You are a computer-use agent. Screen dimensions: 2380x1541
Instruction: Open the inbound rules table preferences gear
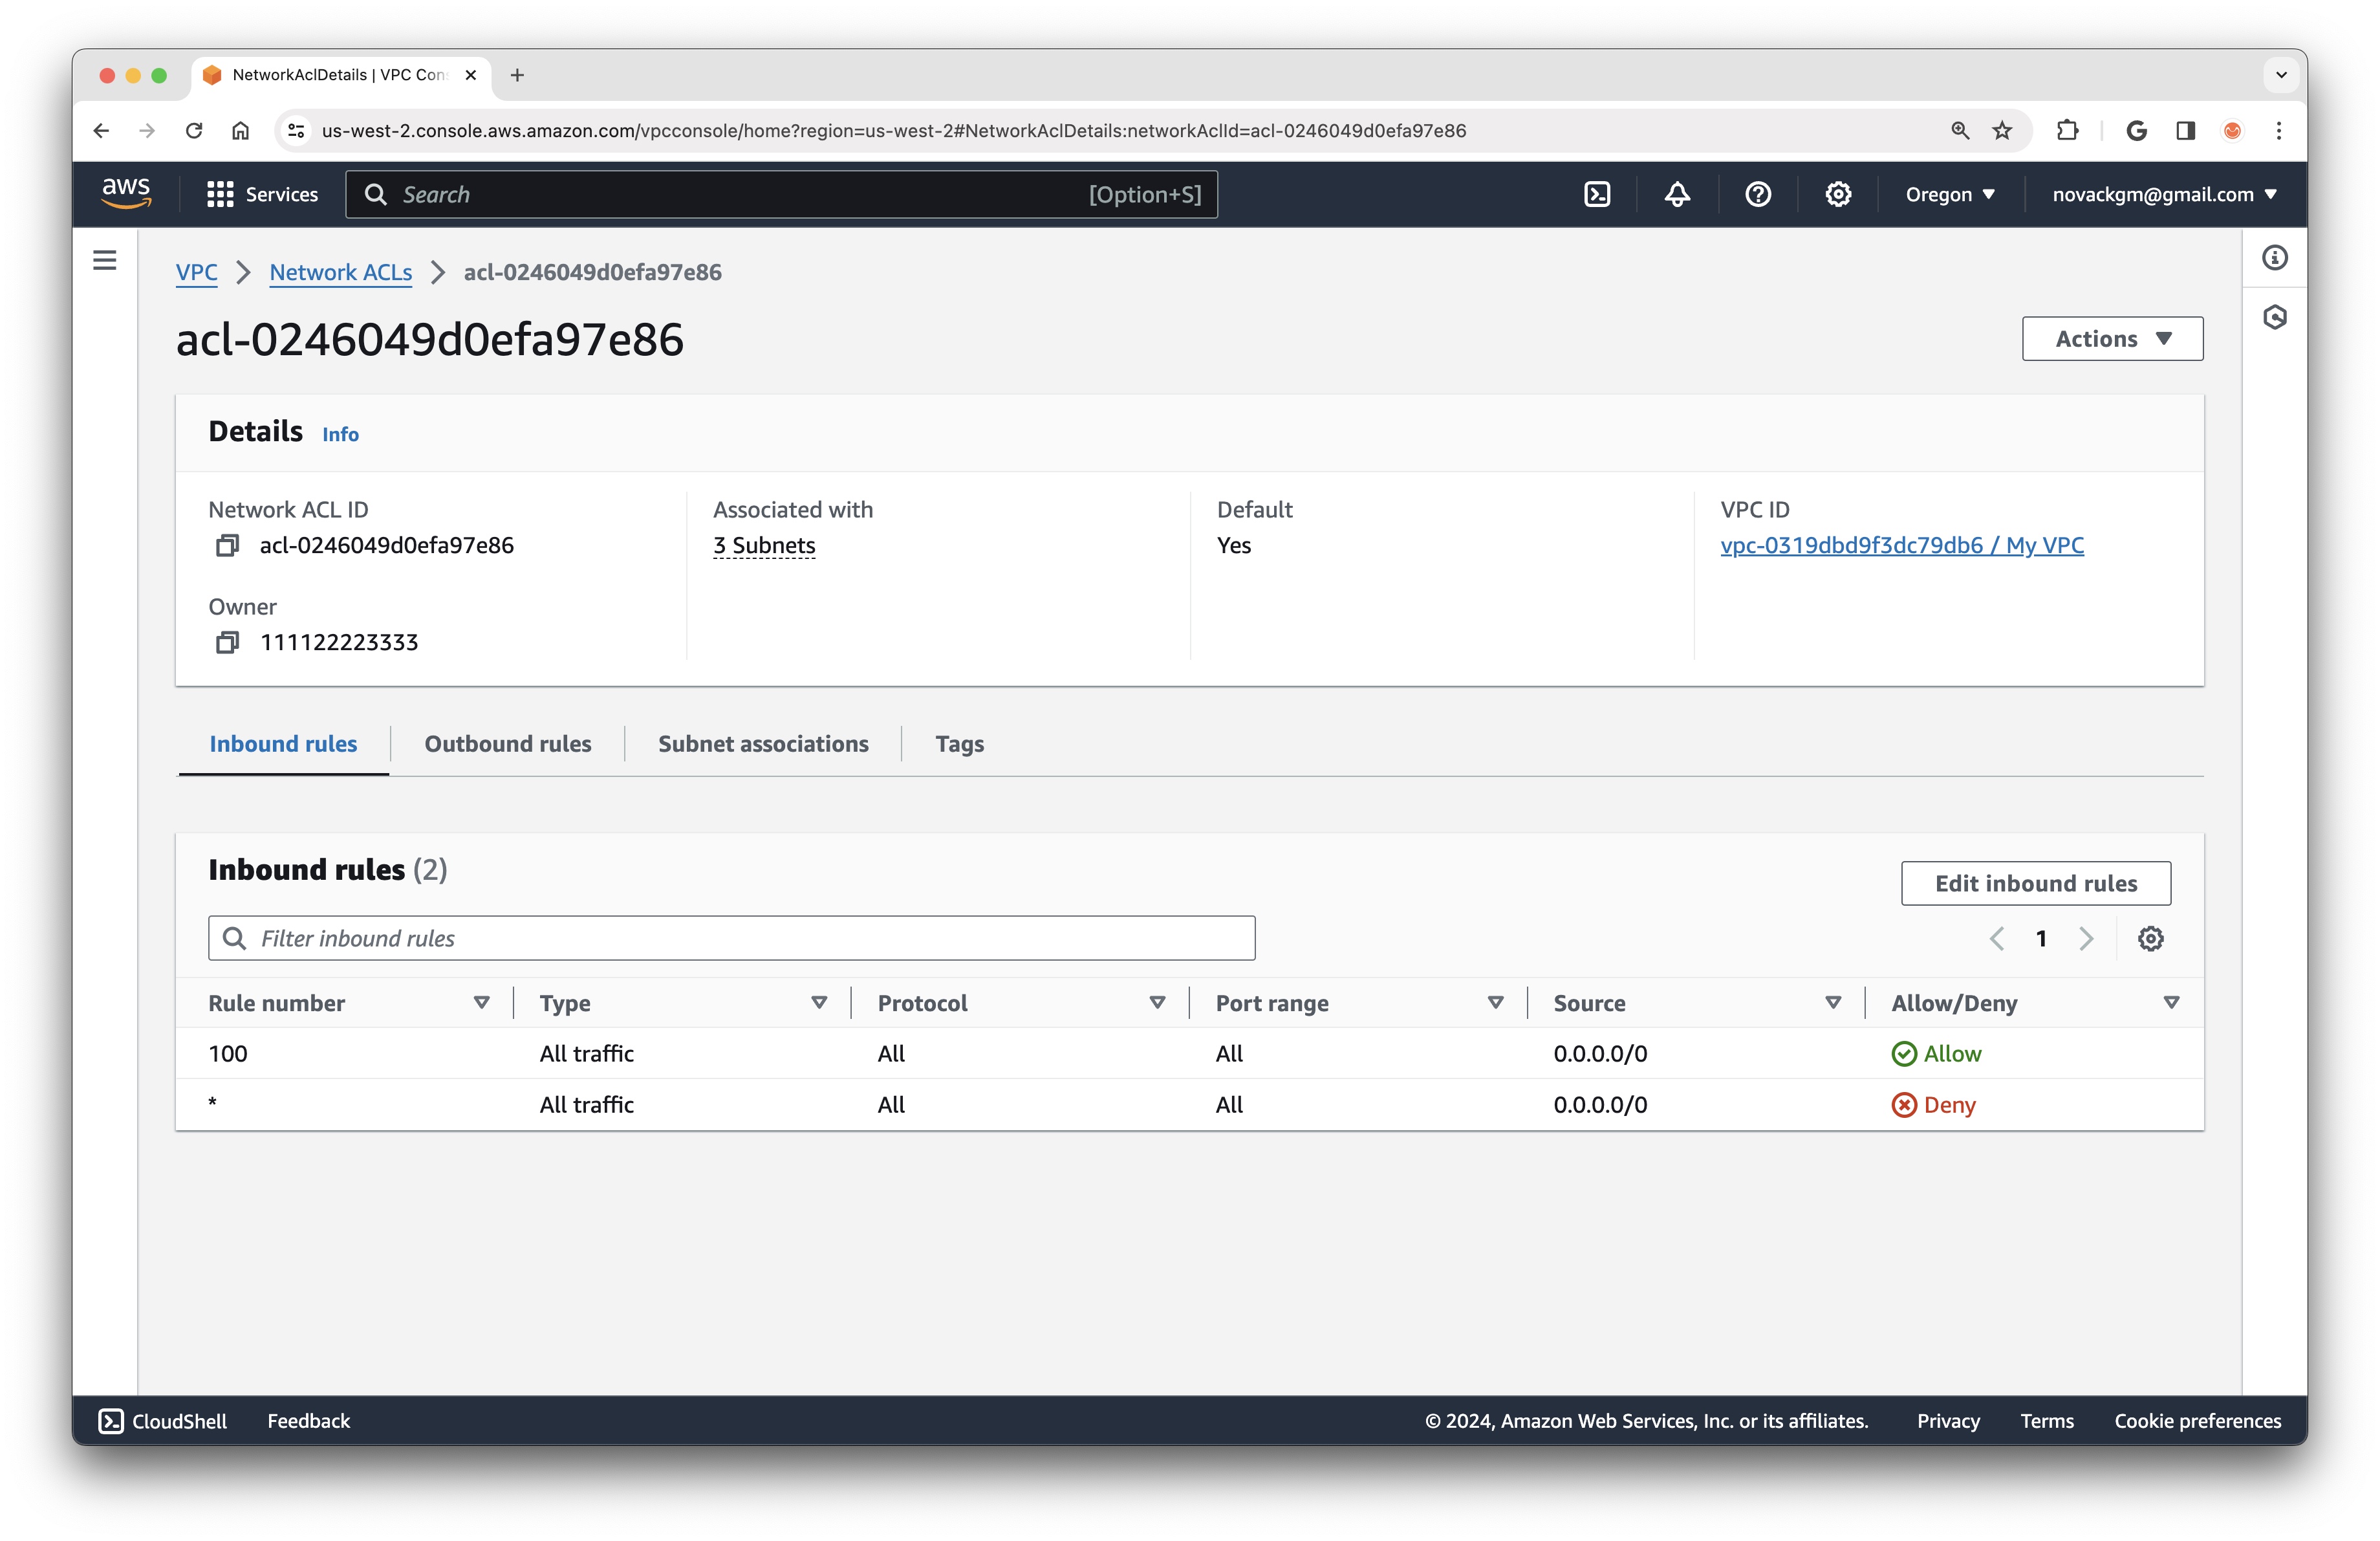[2150, 938]
